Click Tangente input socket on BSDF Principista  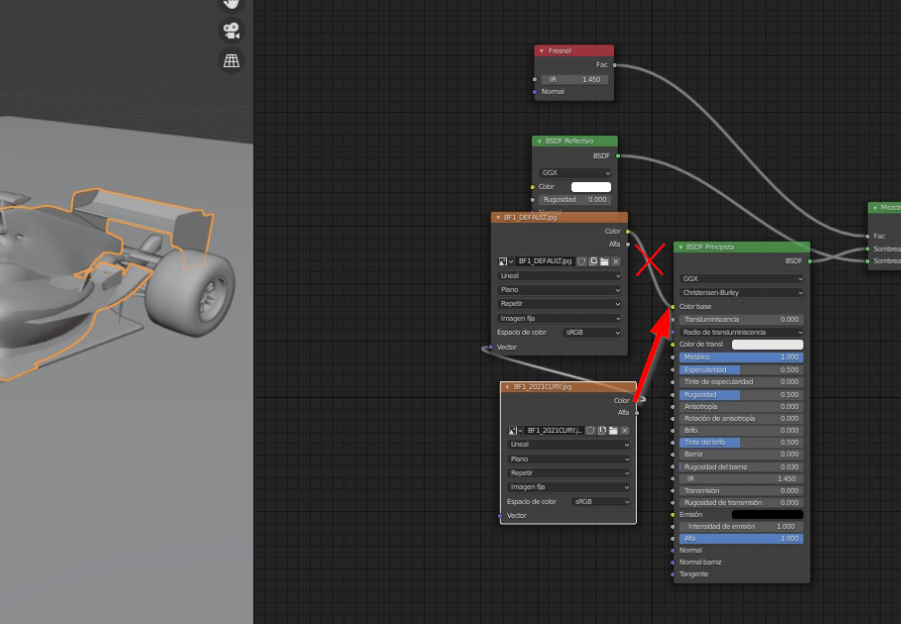tap(673, 574)
